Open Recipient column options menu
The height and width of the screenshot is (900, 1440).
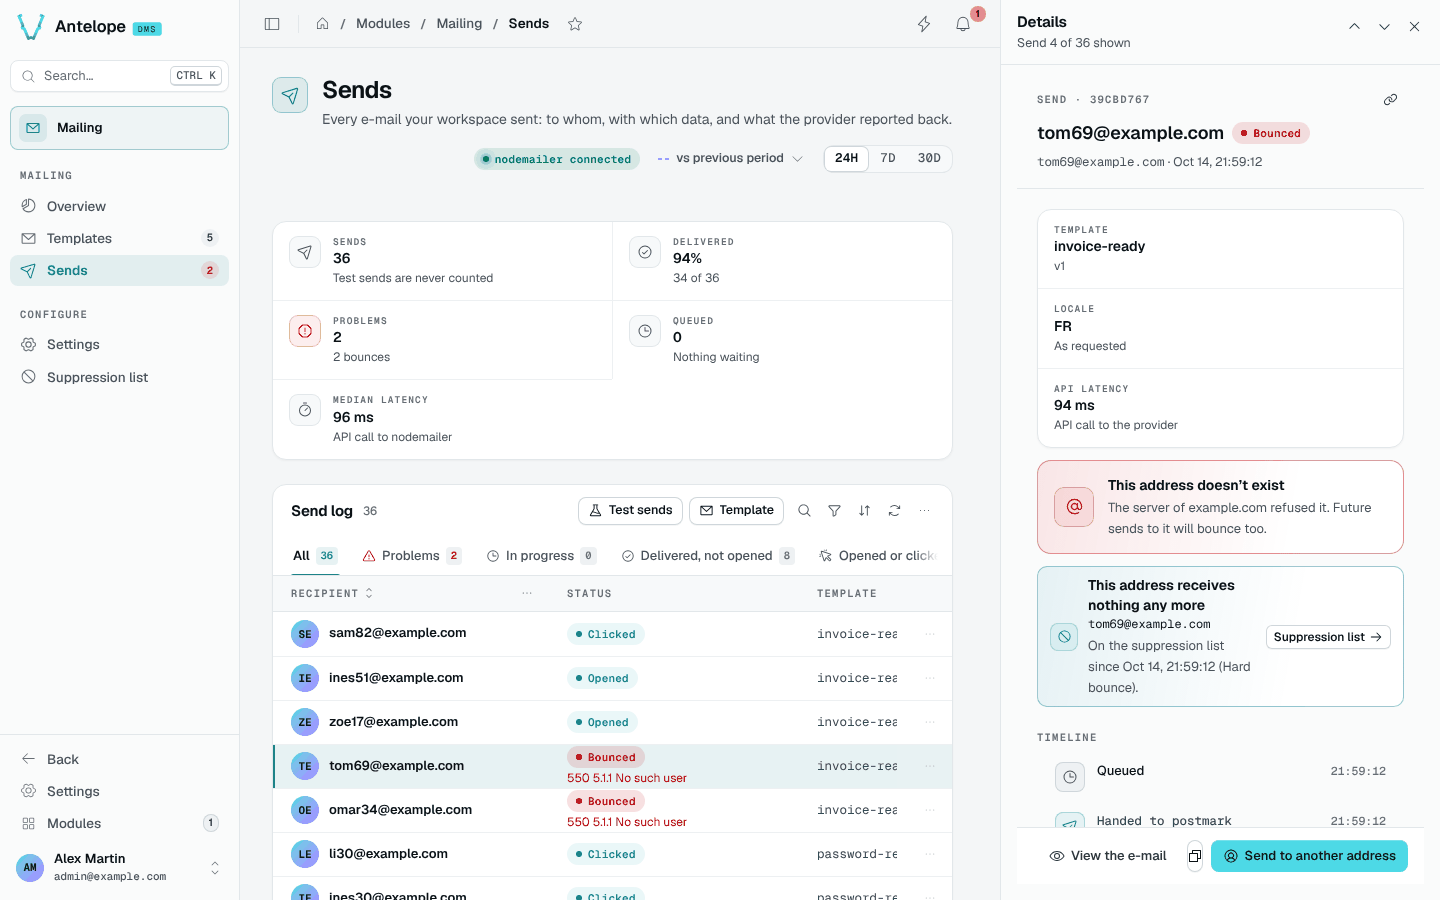527,594
